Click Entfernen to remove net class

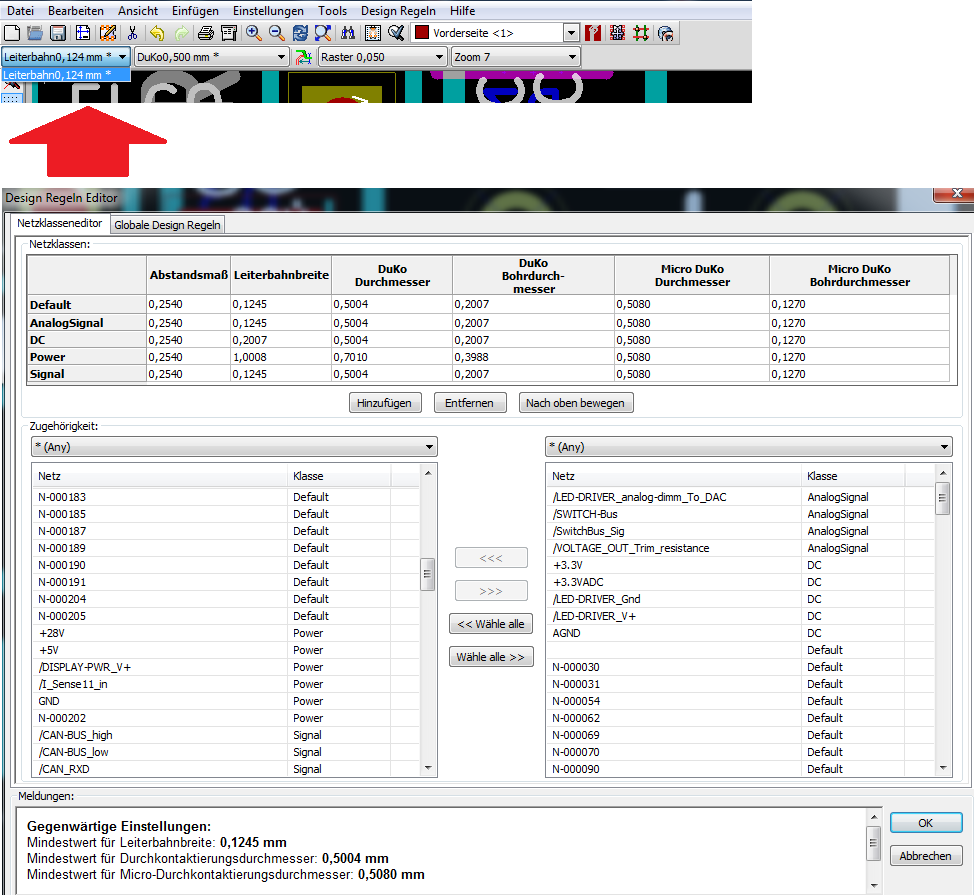tap(469, 402)
